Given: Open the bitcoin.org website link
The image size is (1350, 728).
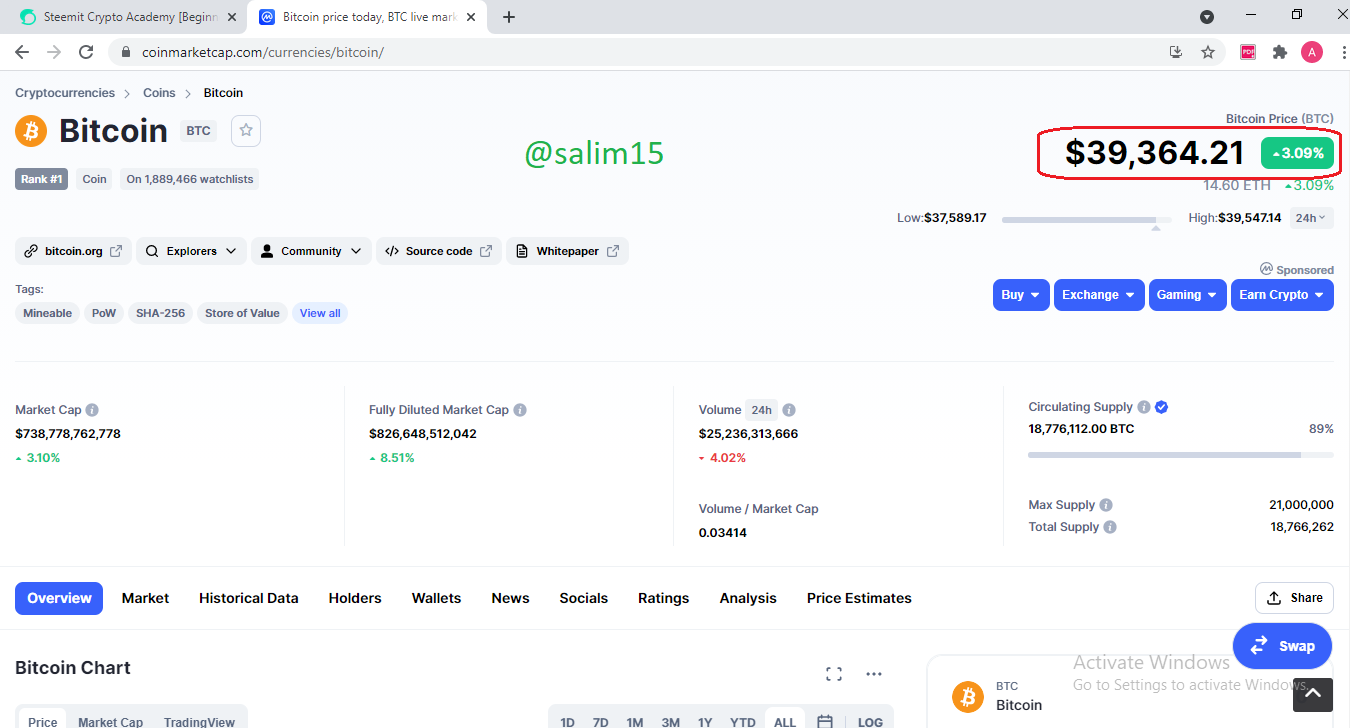Looking at the screenshot, I should (73, 251).
